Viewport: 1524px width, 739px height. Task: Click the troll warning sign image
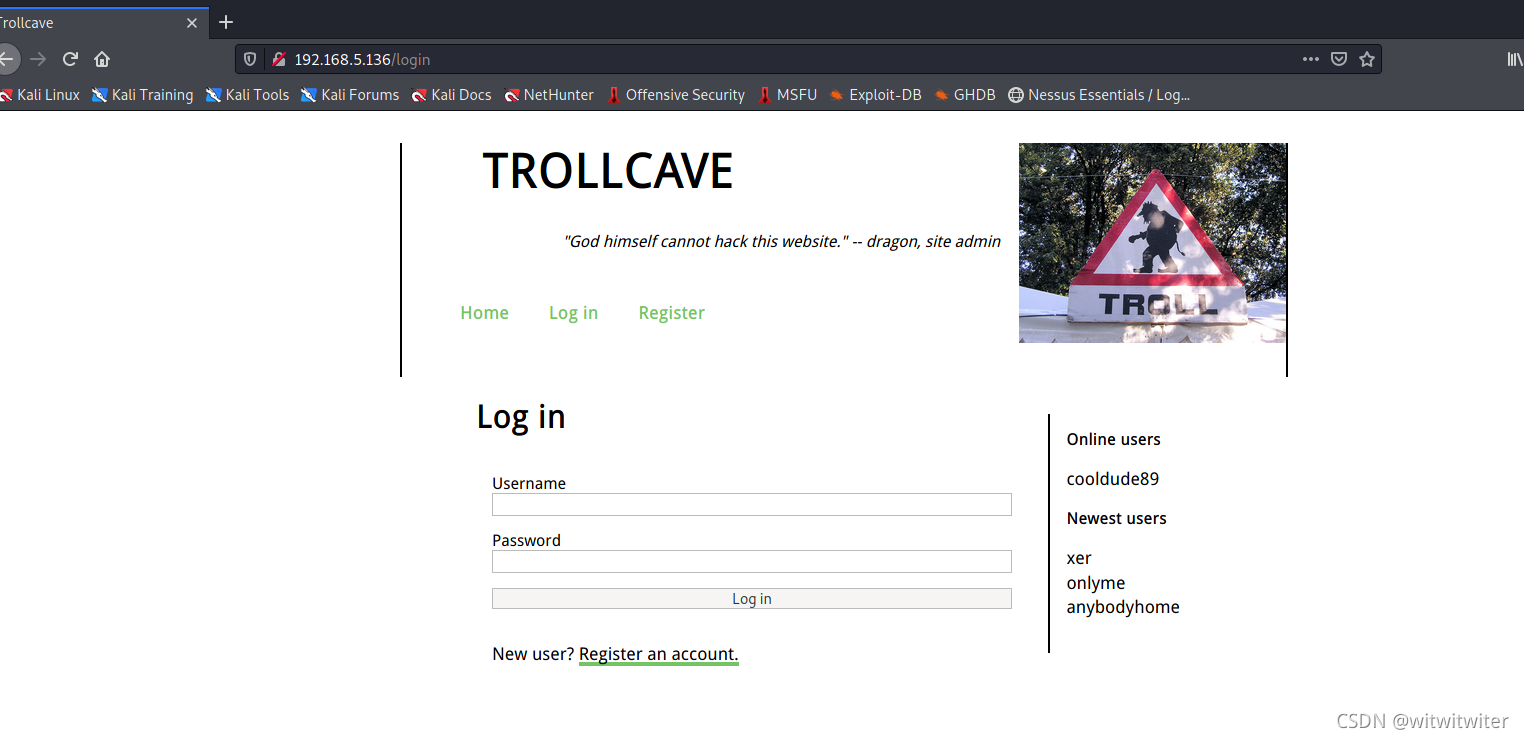(1152, 243)
